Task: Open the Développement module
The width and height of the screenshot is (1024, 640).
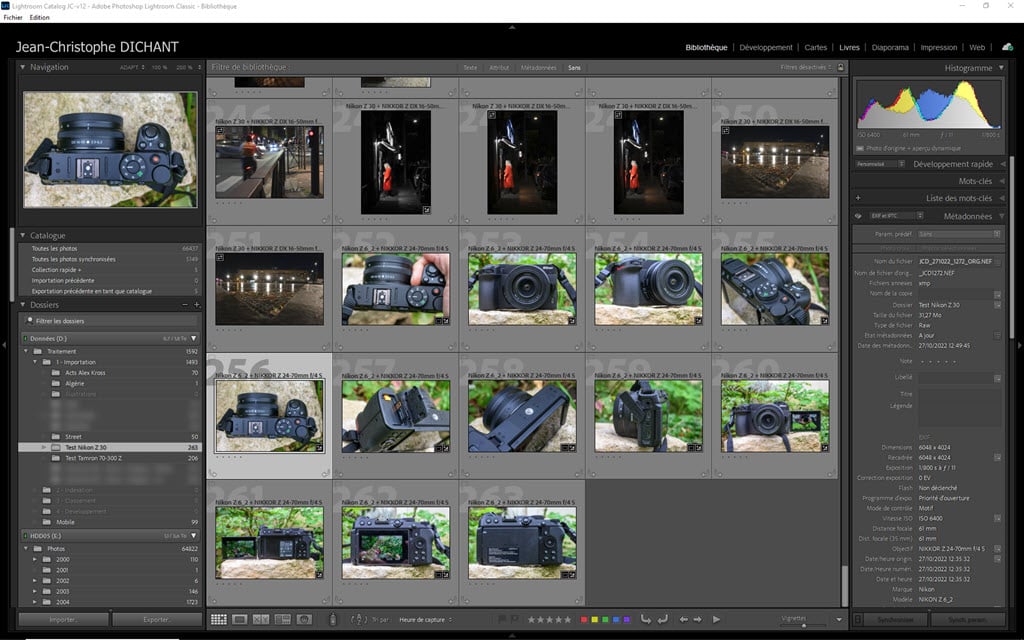Action: click(x=765, y=47)
